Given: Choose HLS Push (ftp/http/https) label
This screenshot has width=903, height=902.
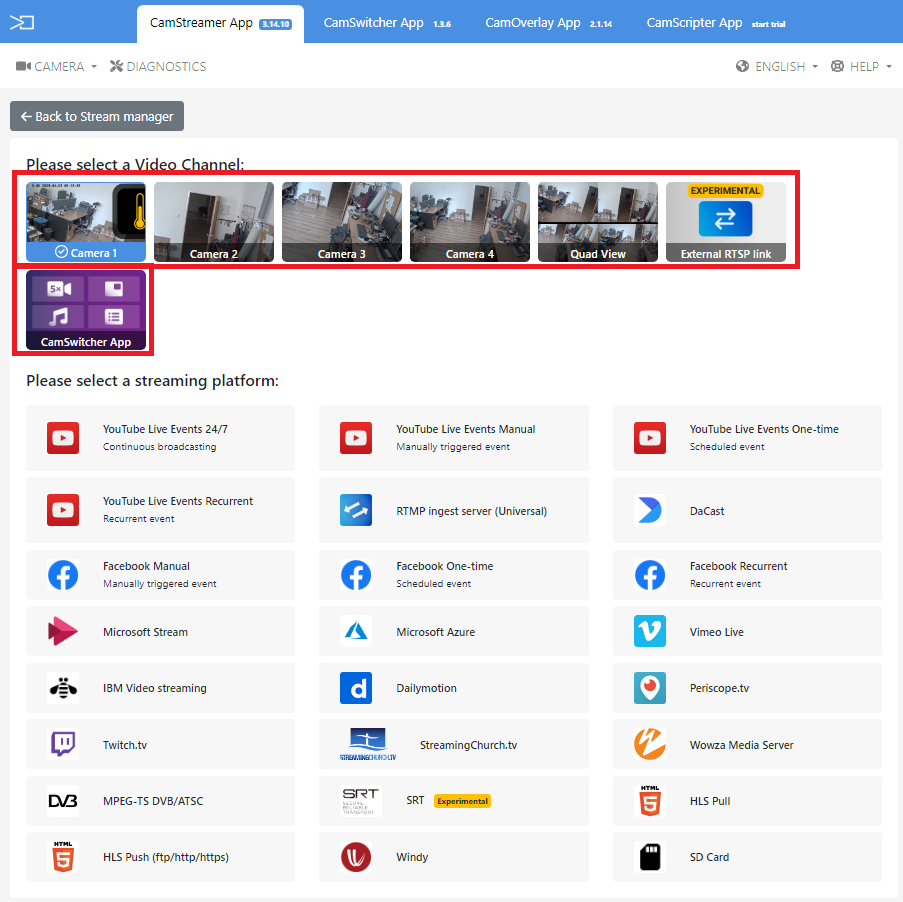Looking at the screenshot, I should point(166,857).
